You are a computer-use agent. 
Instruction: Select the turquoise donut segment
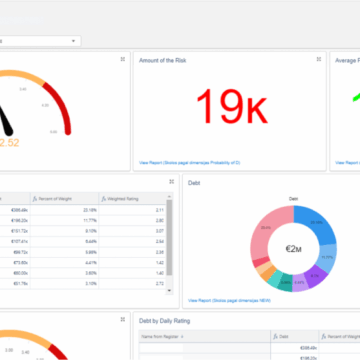[274, 278]
